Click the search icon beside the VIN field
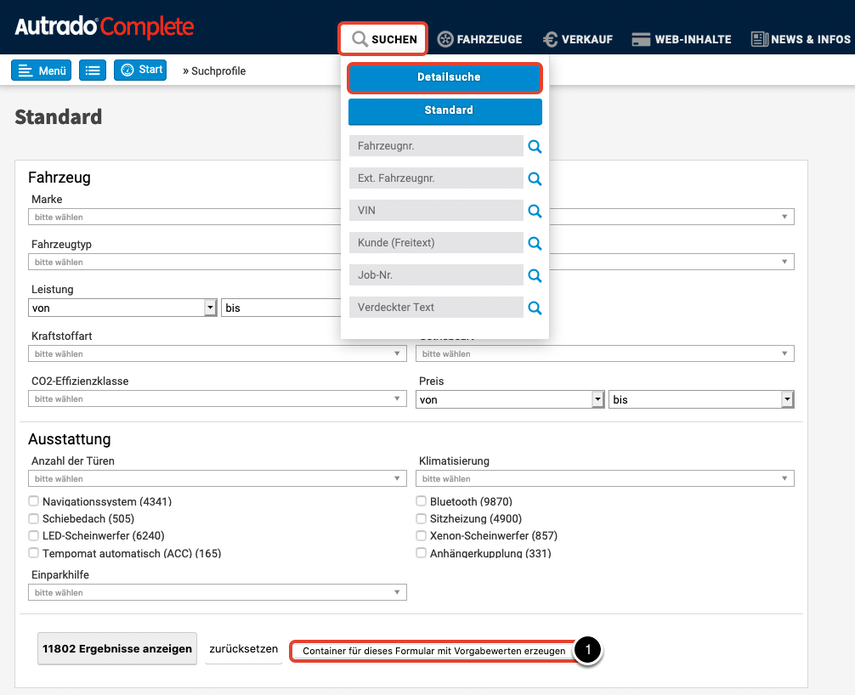This screenshot has height=695, width=855. coord(535,211)
